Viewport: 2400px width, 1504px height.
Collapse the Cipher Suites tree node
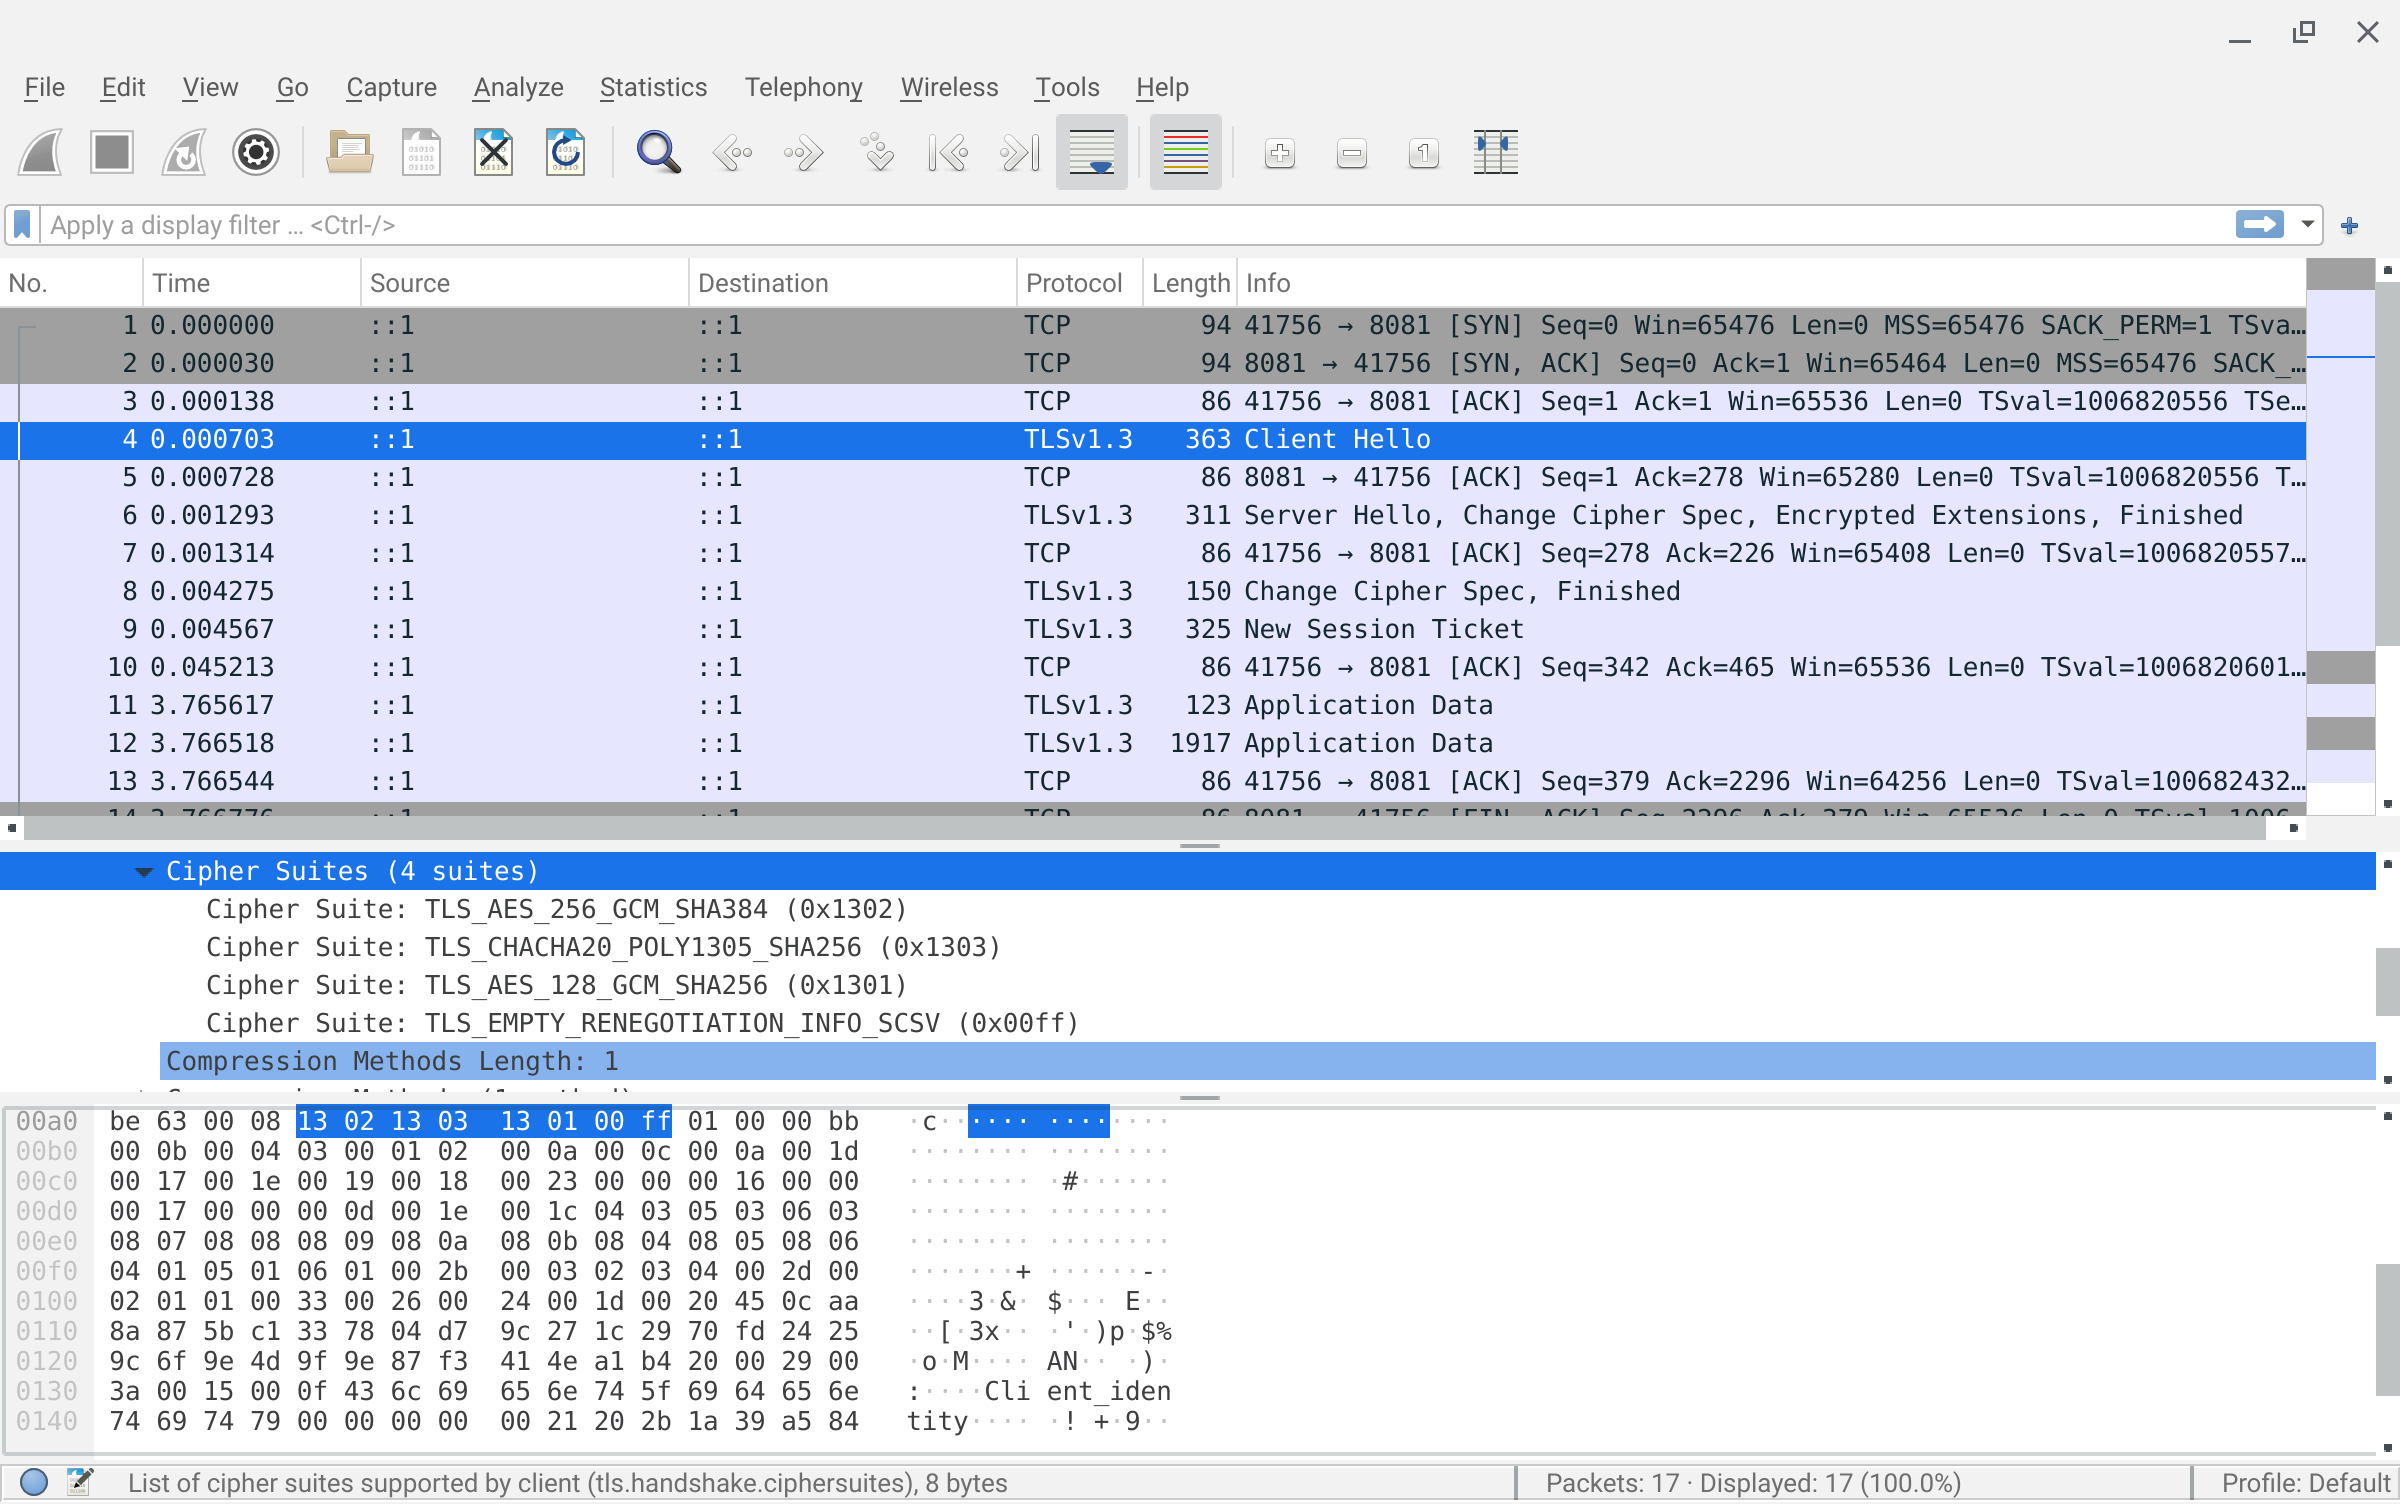click(144, 872)
